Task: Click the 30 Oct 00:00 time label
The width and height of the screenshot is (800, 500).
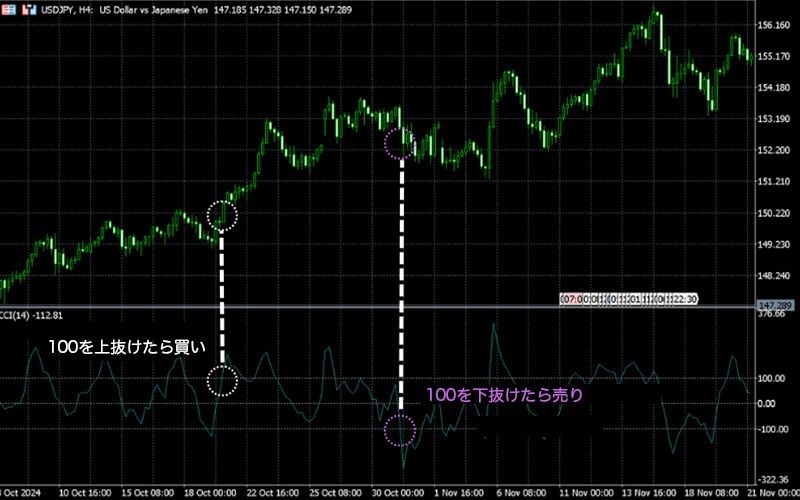Action: point(398,493)
